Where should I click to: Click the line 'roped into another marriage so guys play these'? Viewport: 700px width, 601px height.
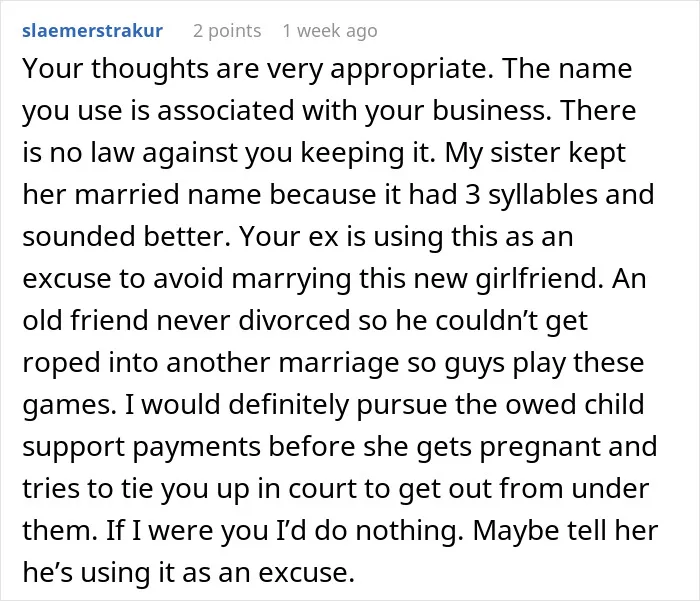tap(333, 363)
